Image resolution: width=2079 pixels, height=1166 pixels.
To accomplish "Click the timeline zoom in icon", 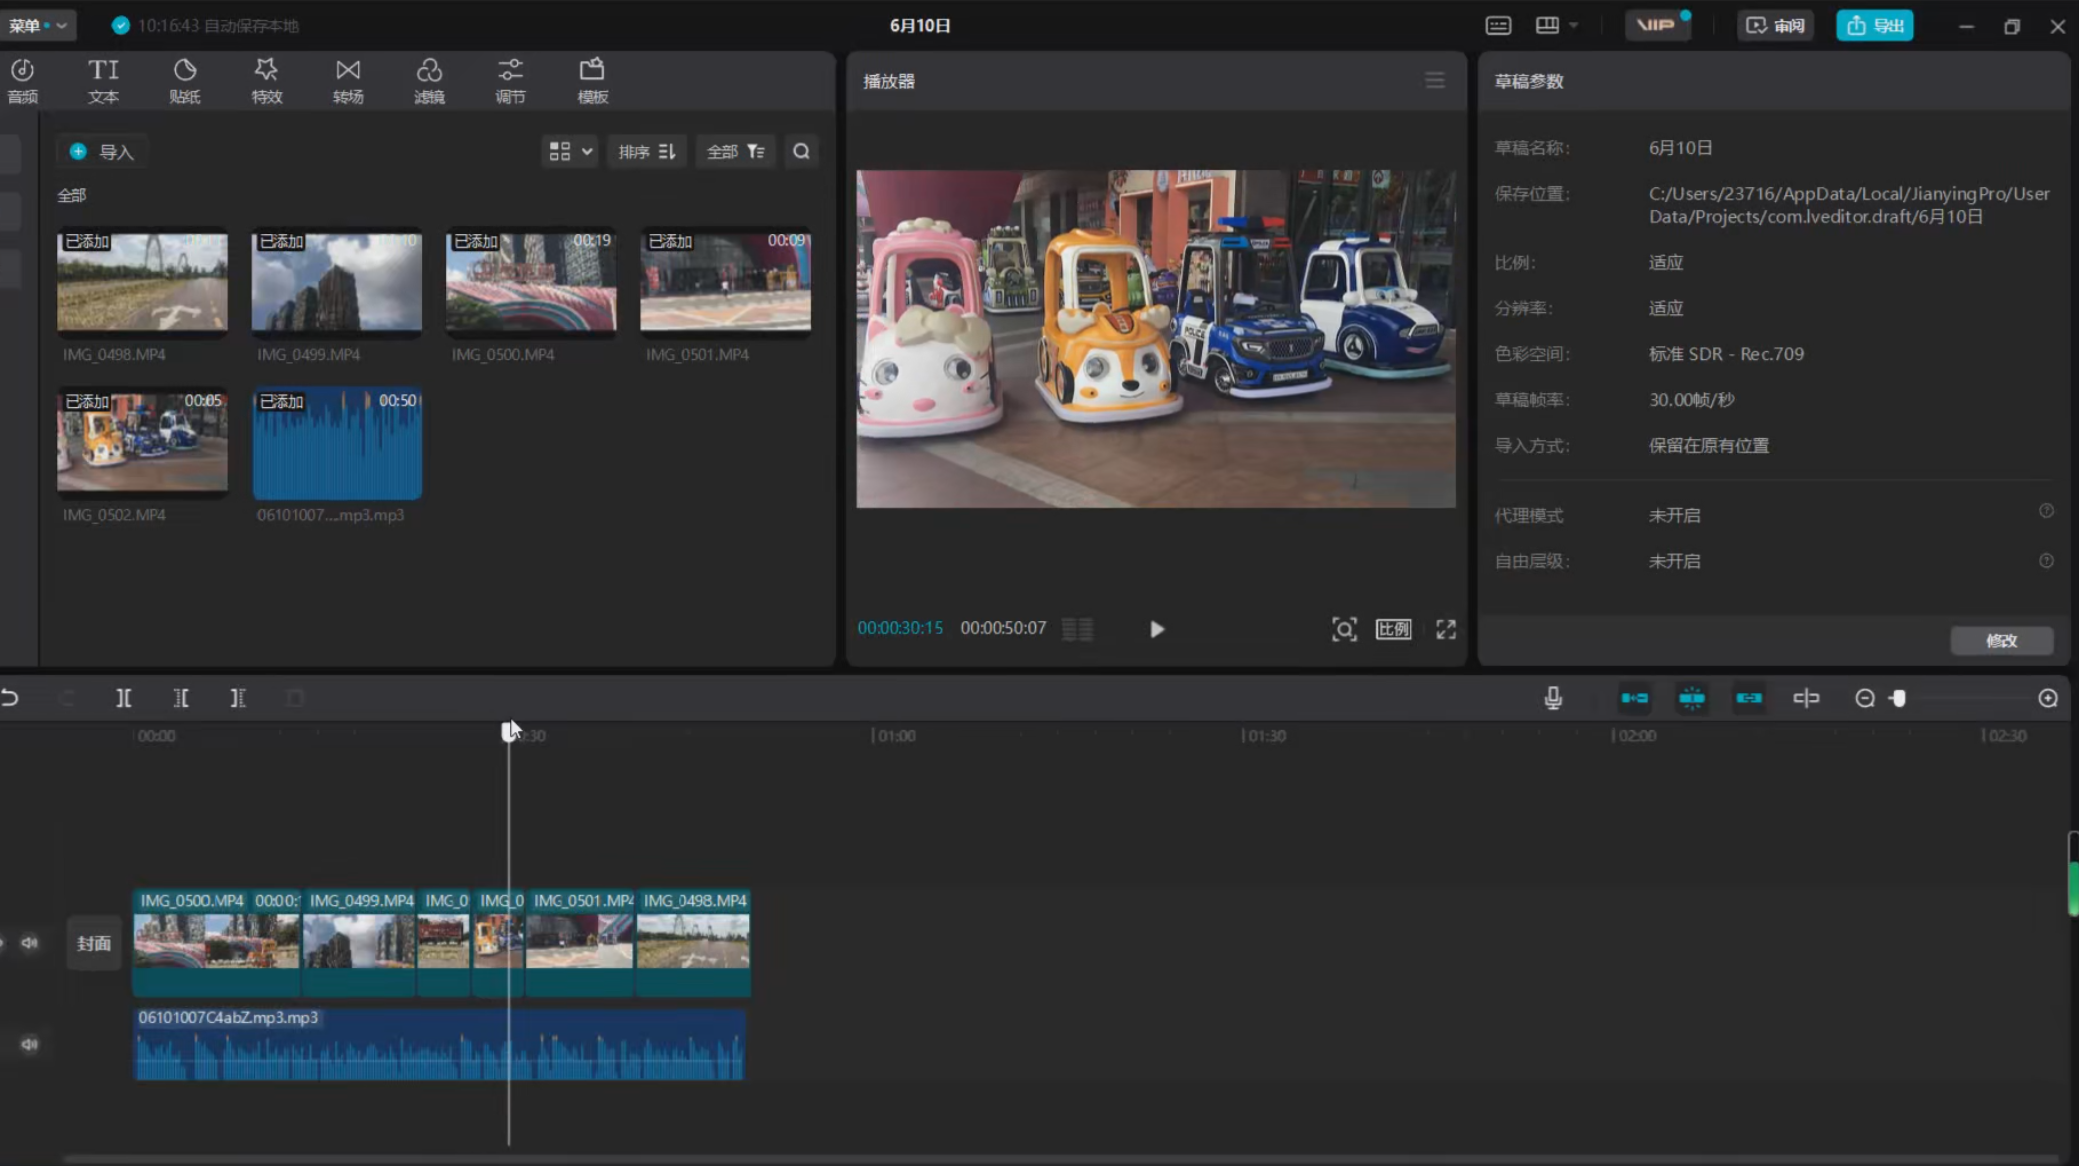I will coord(2047,698).
